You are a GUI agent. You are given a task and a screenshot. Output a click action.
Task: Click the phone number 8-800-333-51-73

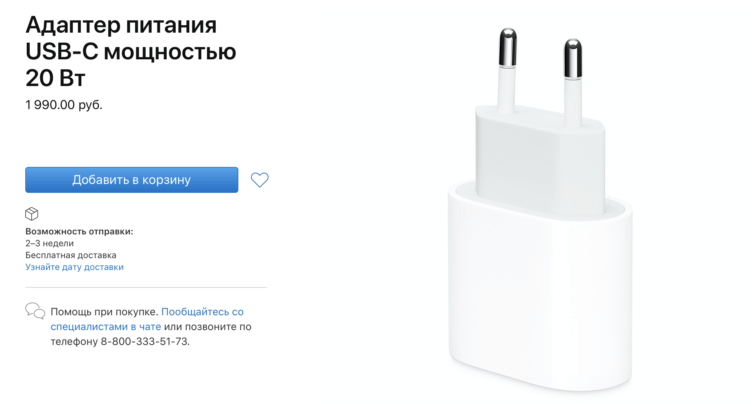[144, 342]
